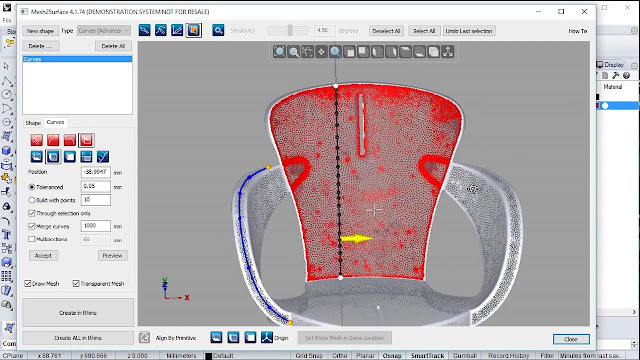The image size is (640, 360).
Task: Toggle the Transparent Mesh checkbox
Action: (x=76, y=283)
